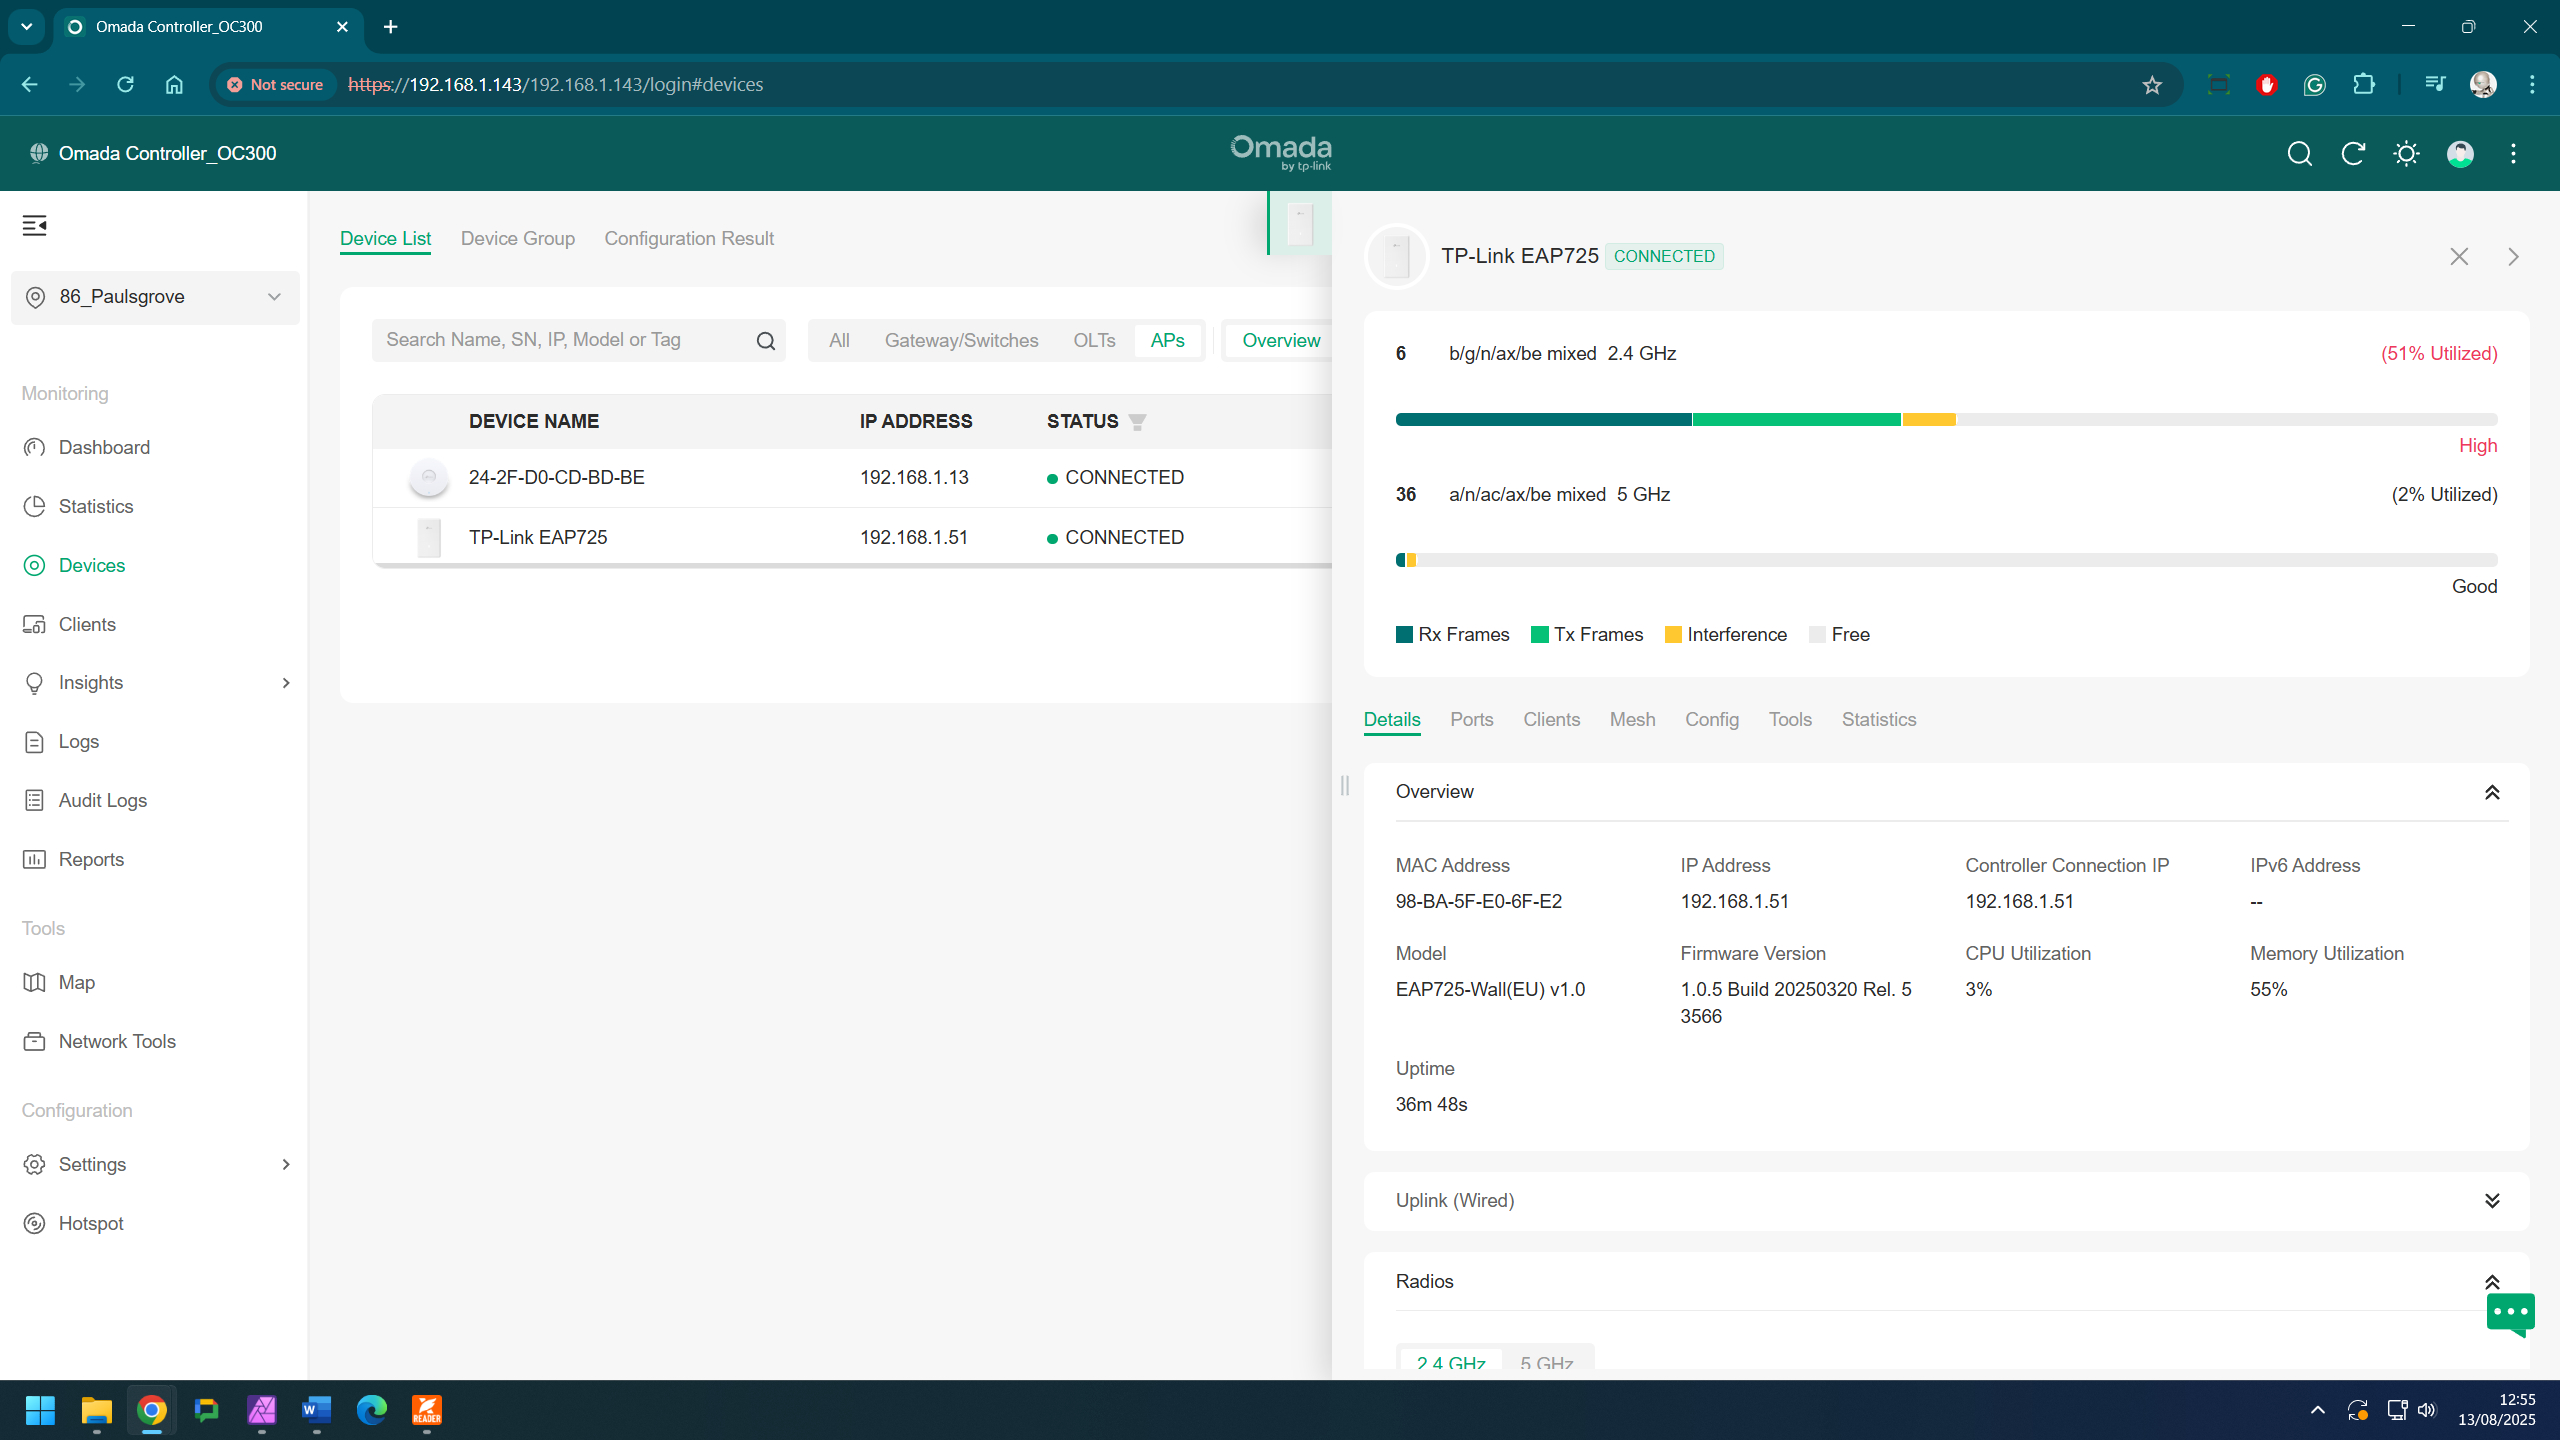The height and width of the screenshot is (1440, 2560).
Task: Select the 5 GHz radio tab
Action: pos(1546,1362)
